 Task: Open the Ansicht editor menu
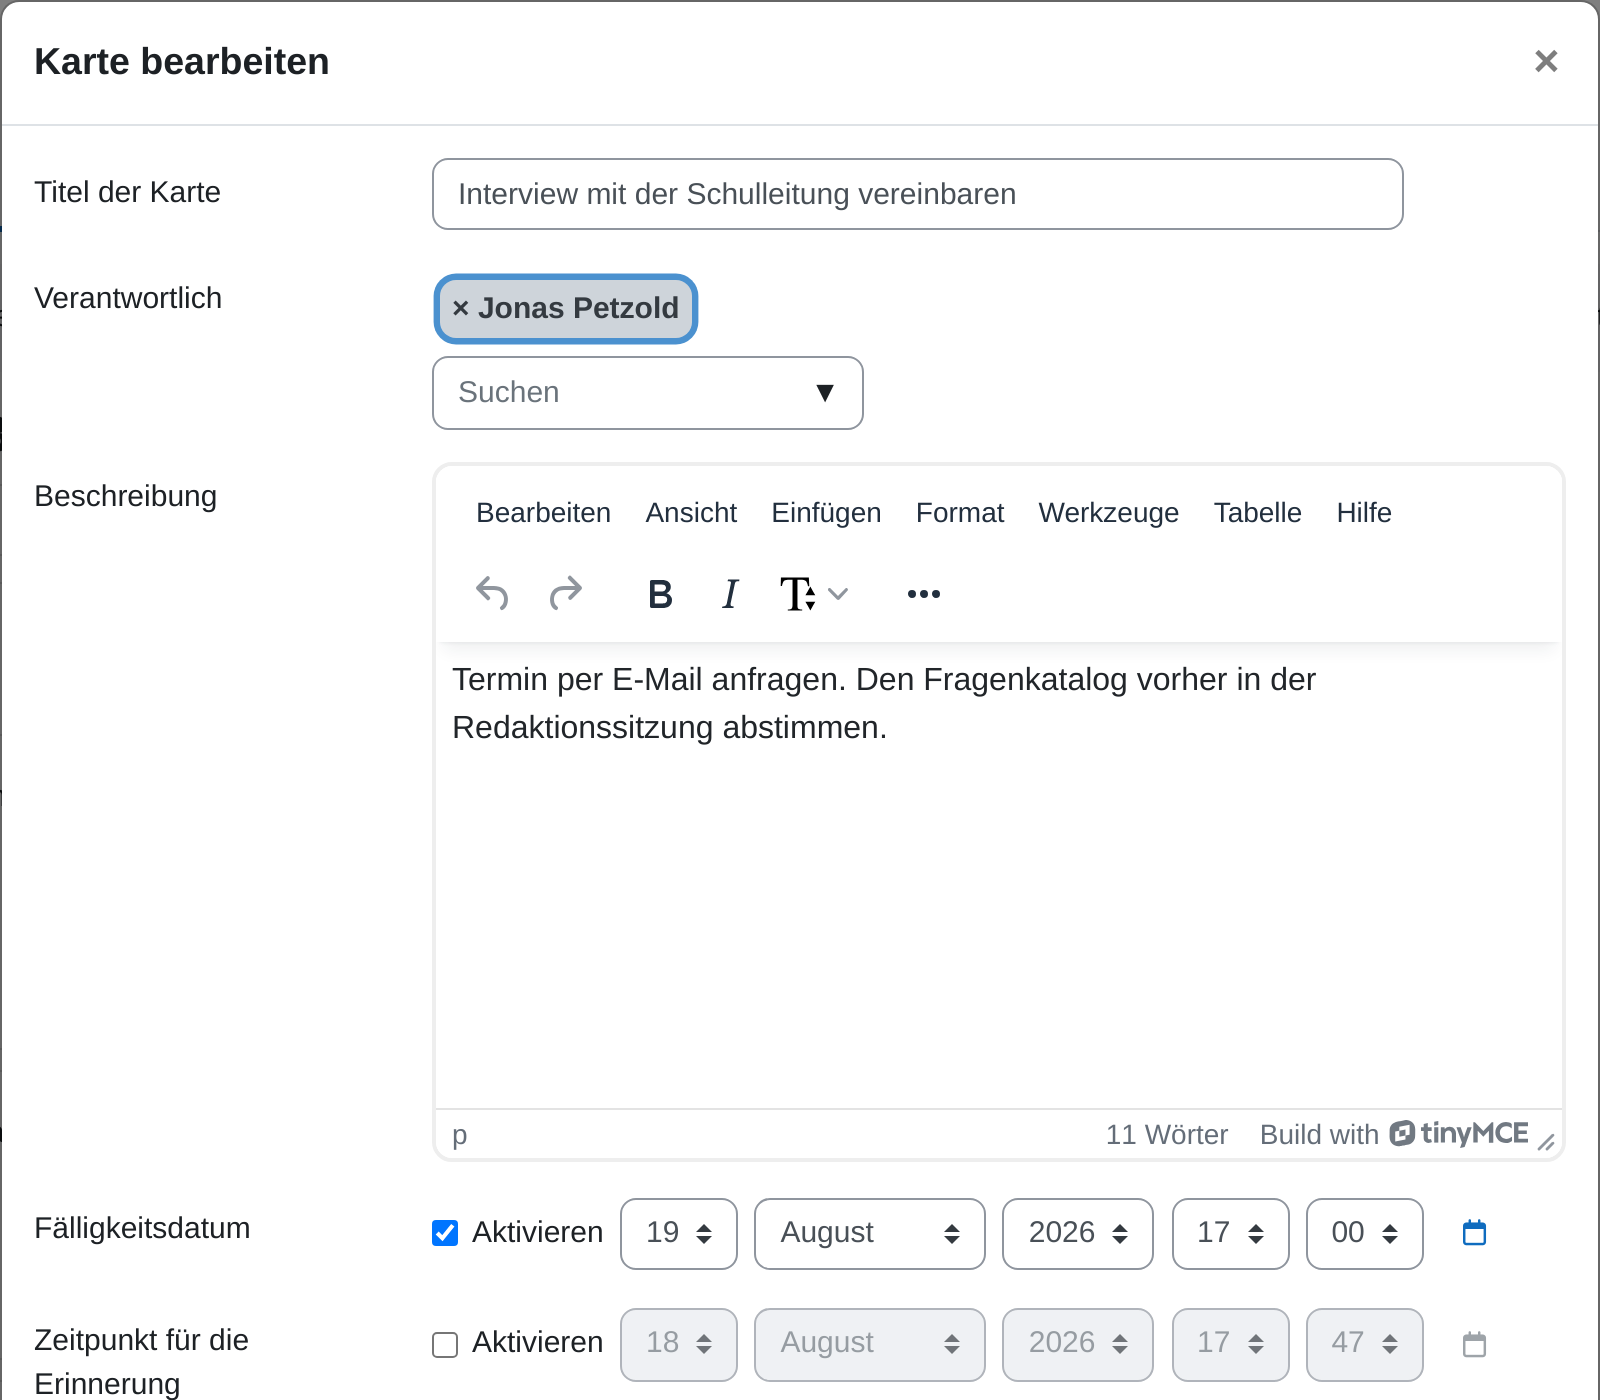[x=691, y=513]
